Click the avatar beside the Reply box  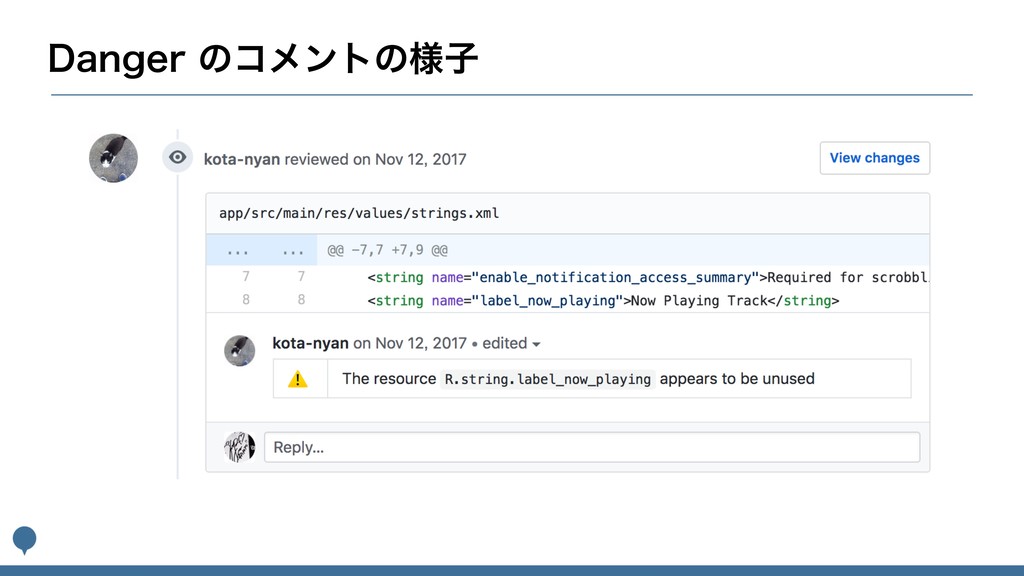tap(239, 446)
